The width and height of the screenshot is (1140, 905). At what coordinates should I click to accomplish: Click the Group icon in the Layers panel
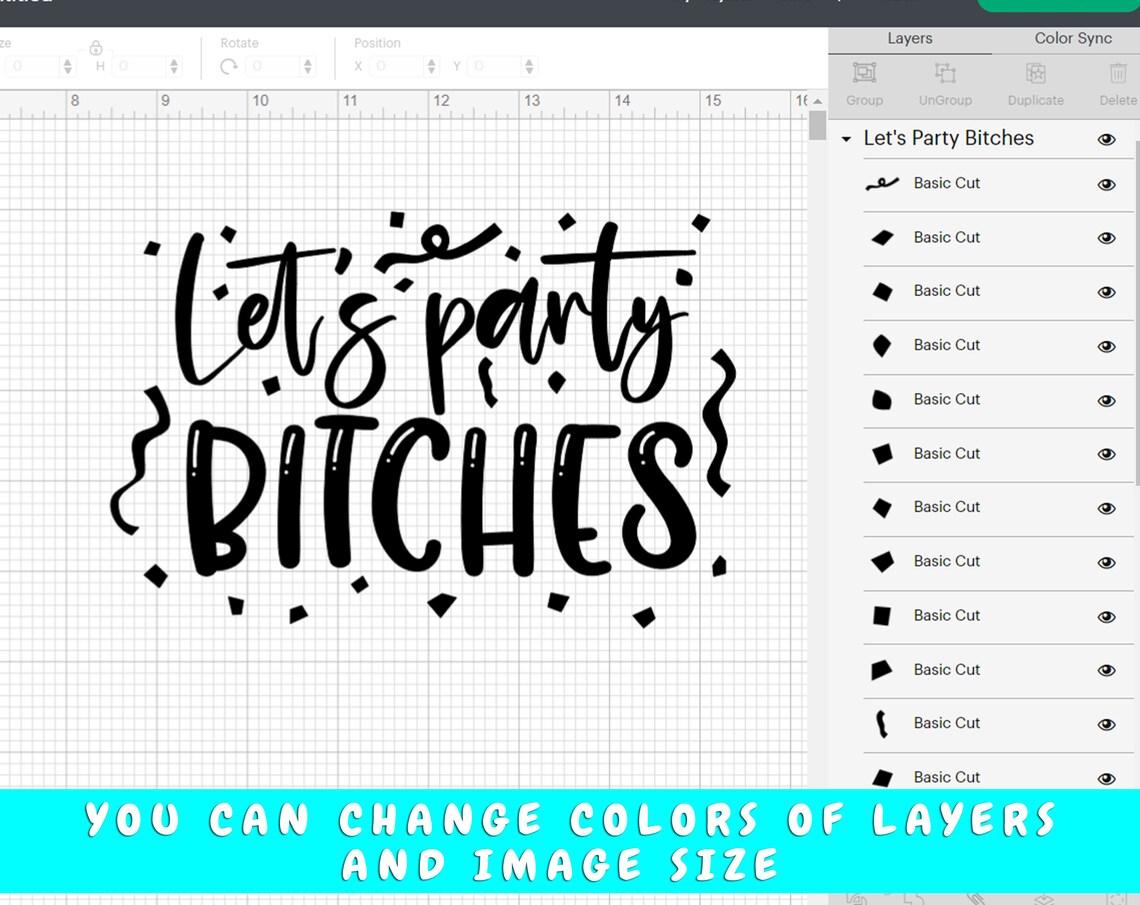[864, 80]
